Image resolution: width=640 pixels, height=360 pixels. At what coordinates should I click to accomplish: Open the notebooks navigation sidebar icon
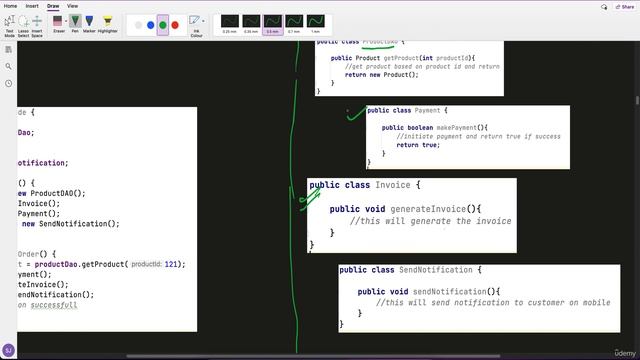pos(9,49)
